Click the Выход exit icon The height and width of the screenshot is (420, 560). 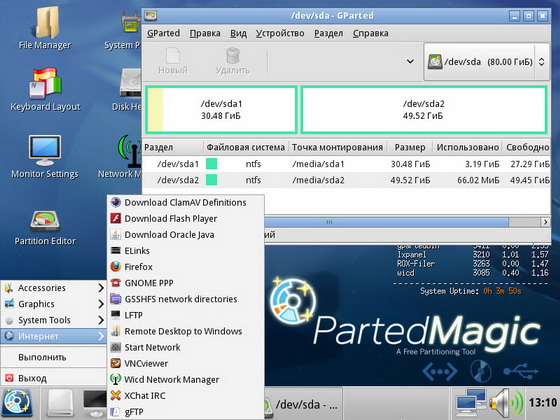click(x=9, y=378)
